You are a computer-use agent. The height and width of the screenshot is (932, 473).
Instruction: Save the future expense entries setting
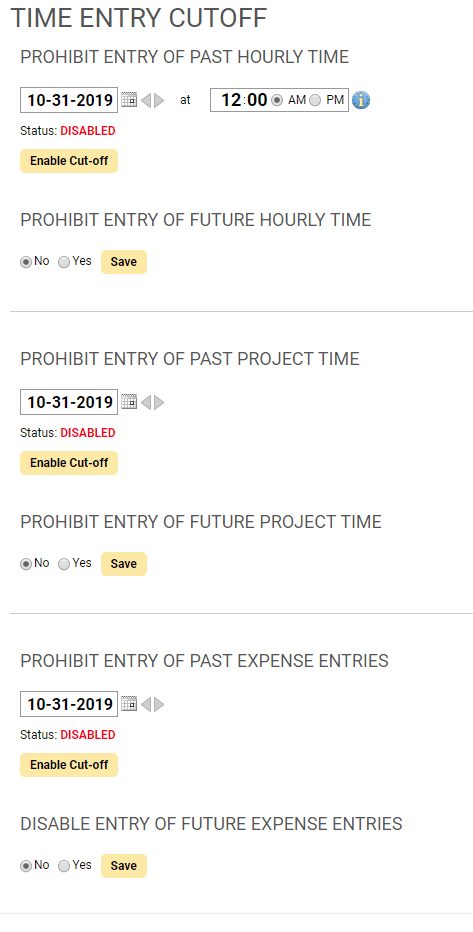click(x=124, y=866)
